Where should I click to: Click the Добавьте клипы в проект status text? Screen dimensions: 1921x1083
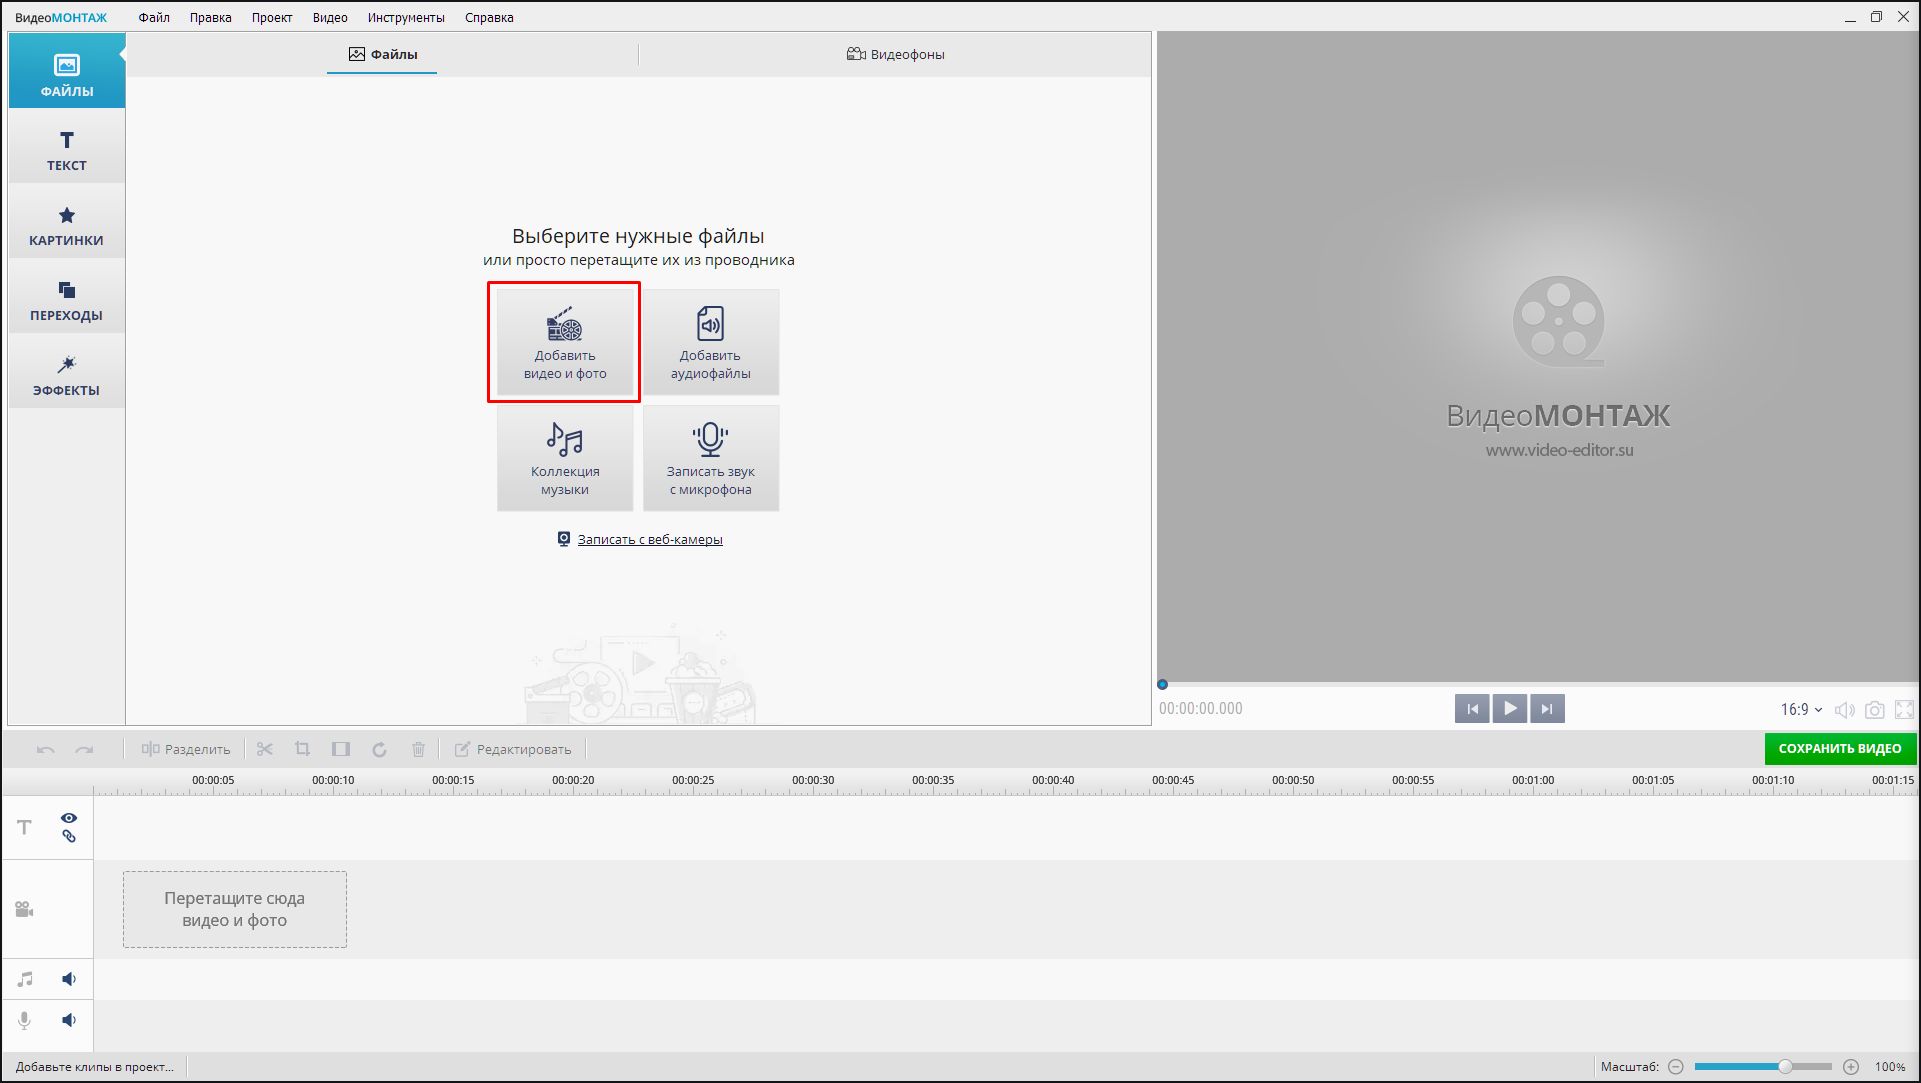click(x=95, y=1067)
